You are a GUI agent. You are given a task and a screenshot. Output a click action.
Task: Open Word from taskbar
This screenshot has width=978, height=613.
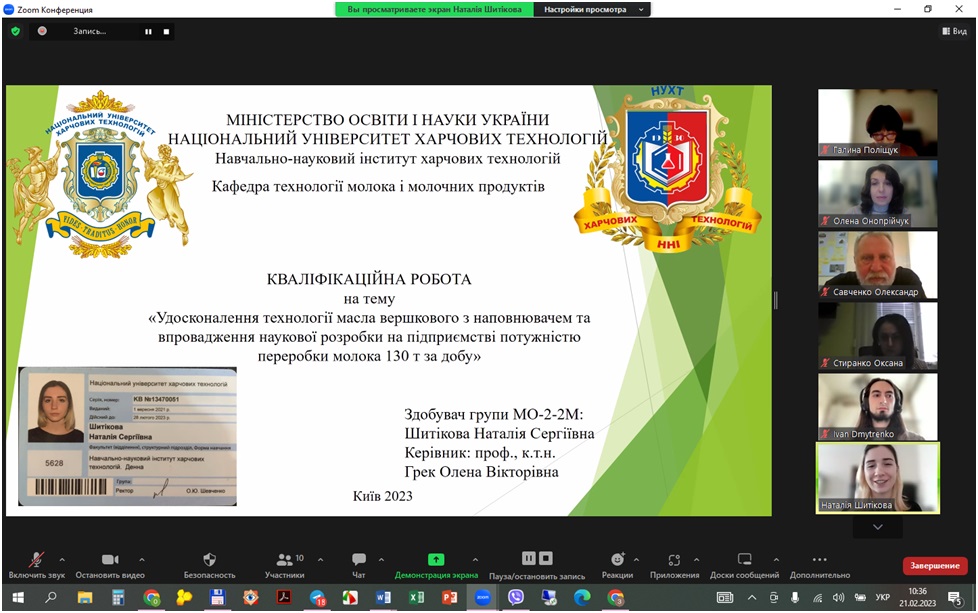click(x=383, y=597)
